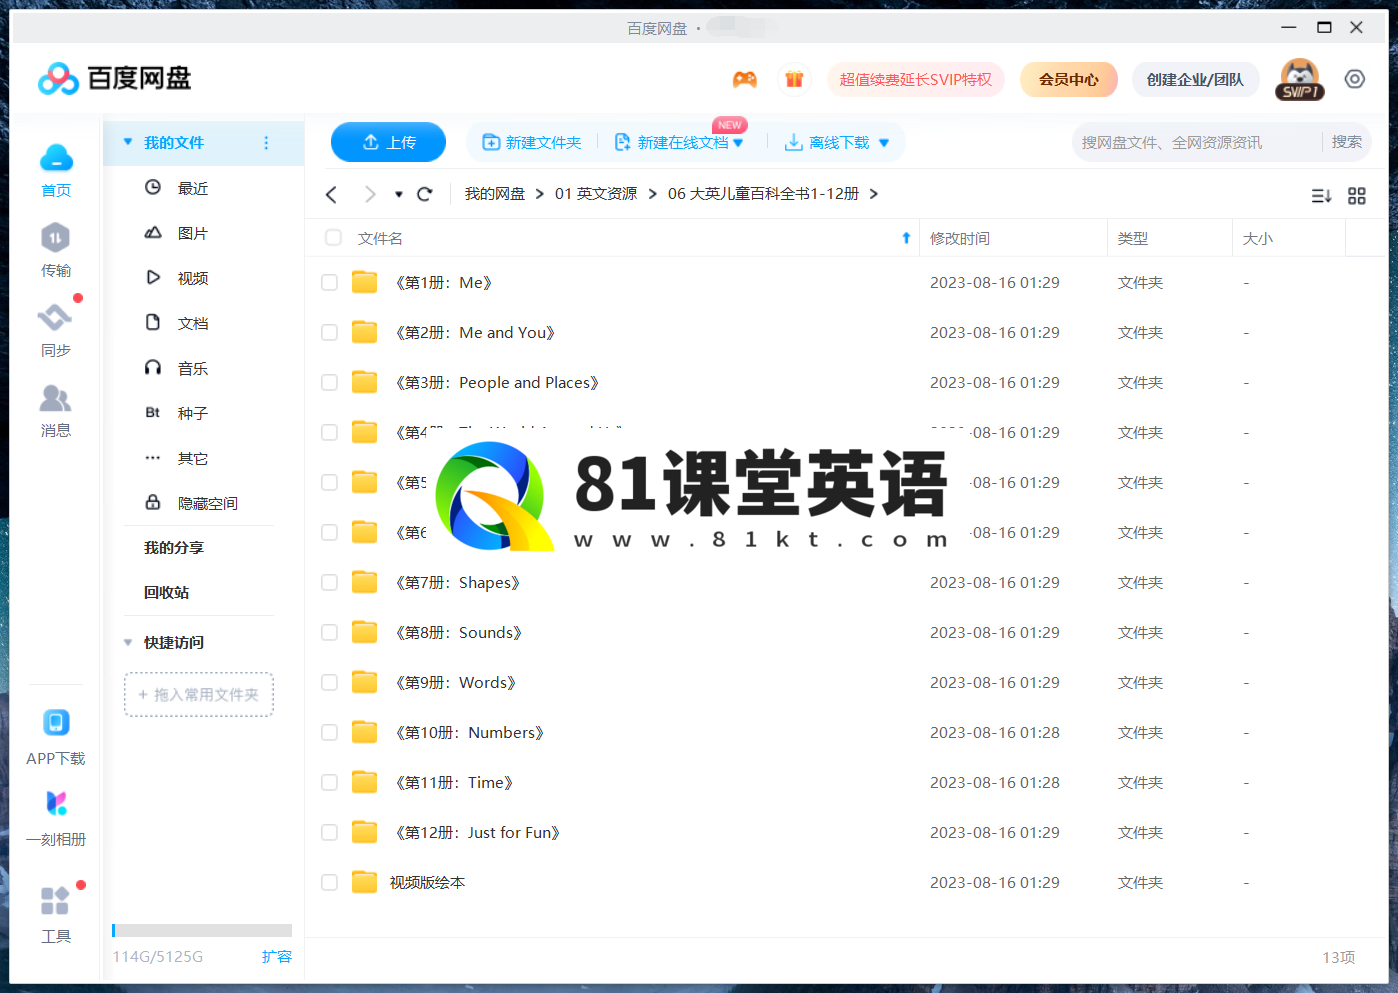Image resolution: width=1398 pixels, height=993 pixels.
Task: Open 会员中心
Action: [1069, 79]
